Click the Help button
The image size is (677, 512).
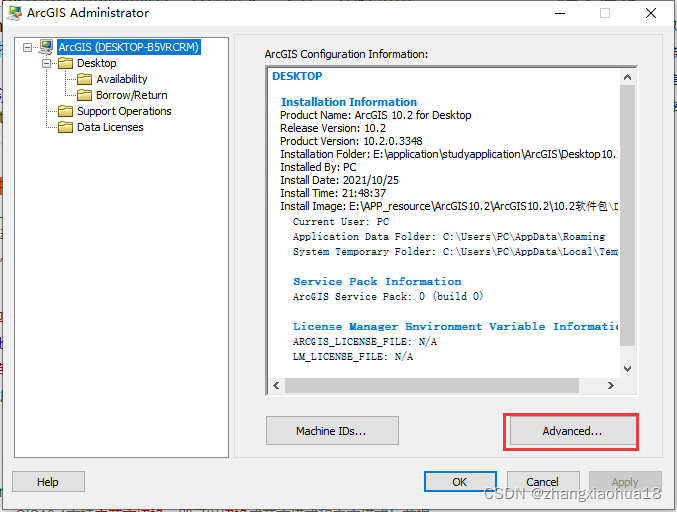[x=48, y=482]
